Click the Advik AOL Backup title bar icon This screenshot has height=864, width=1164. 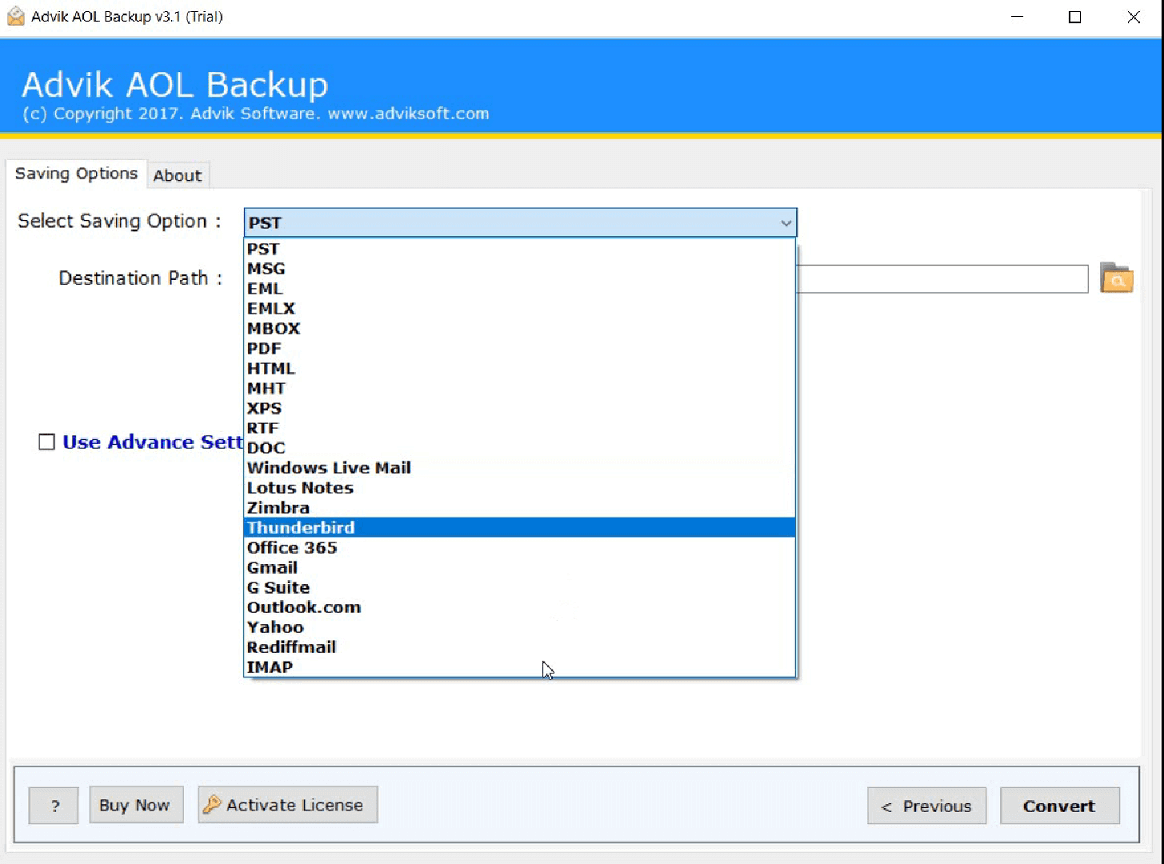point(16,16)
